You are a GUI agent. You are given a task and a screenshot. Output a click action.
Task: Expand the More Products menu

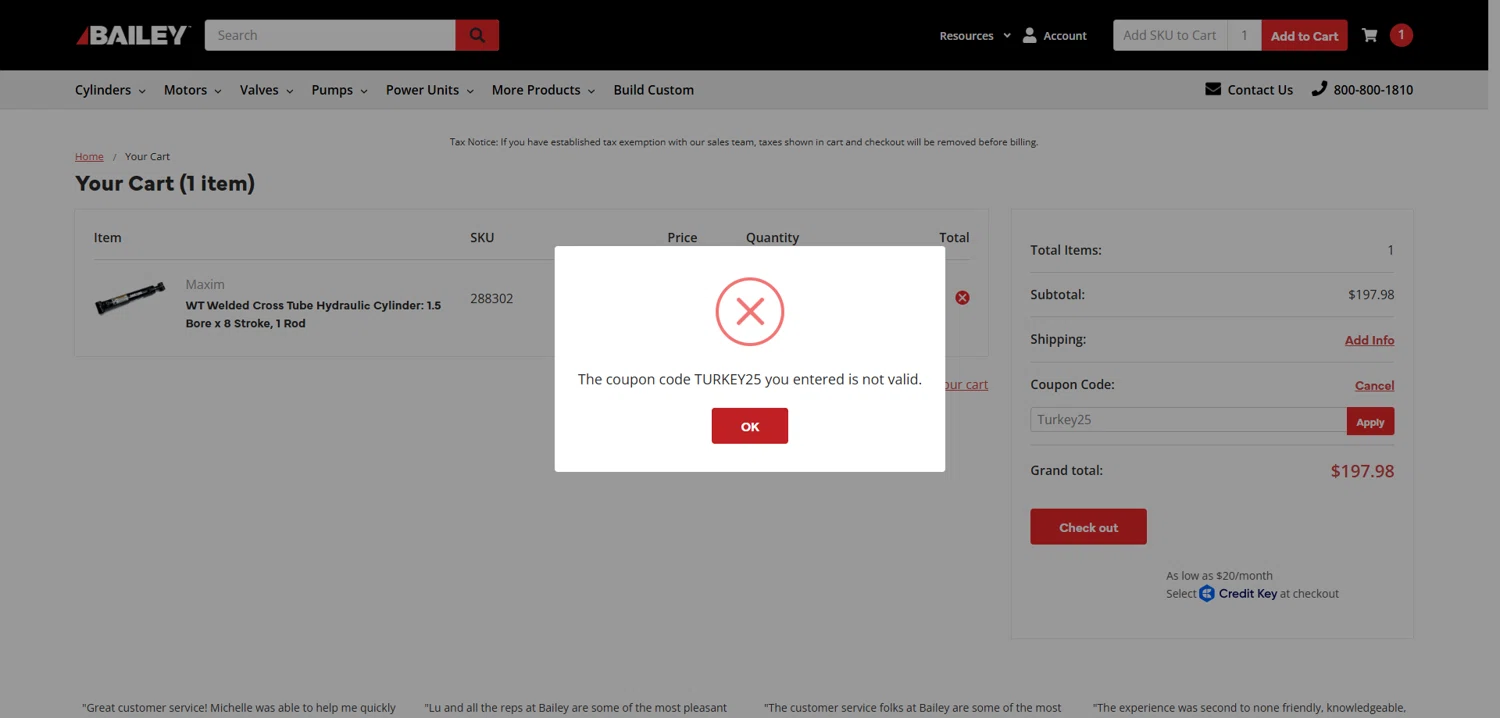coord(543,90)
